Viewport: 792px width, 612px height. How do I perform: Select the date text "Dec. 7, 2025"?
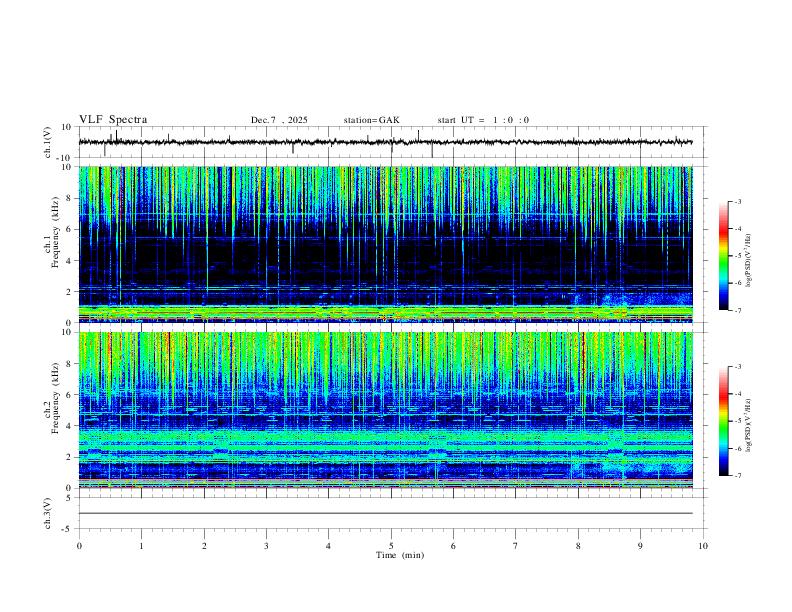pos(279,120)
